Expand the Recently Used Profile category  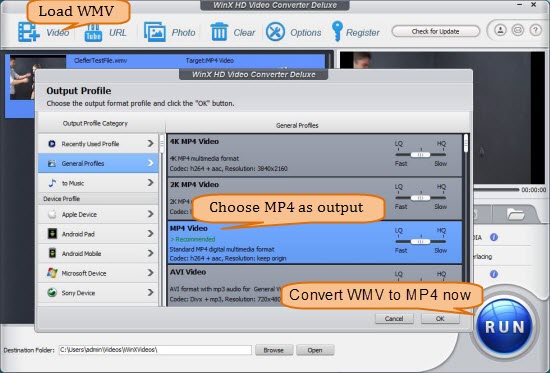pos(98,144)
